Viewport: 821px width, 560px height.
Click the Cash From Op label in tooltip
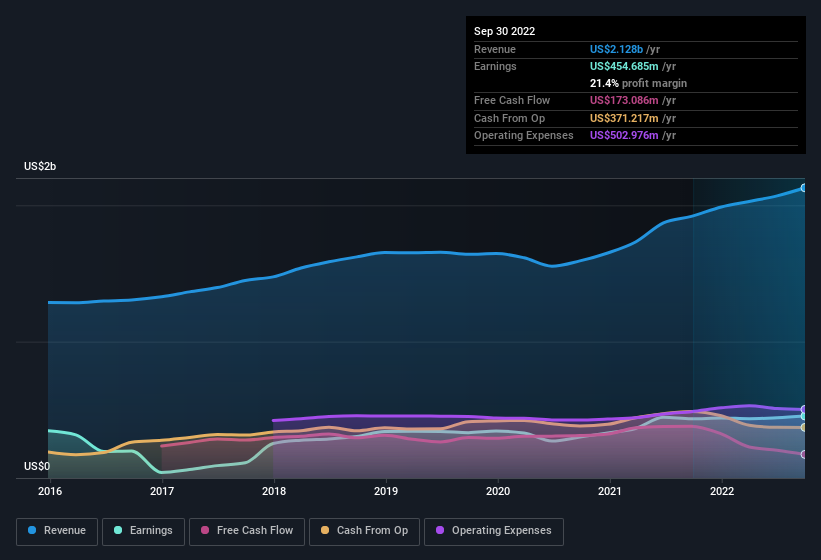point(509,118)
